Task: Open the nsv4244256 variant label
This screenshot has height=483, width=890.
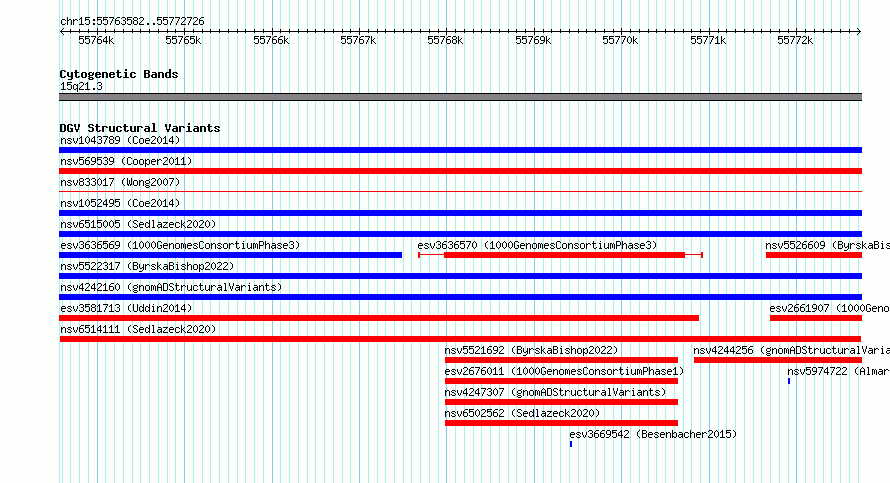Action: click(791, 350)
